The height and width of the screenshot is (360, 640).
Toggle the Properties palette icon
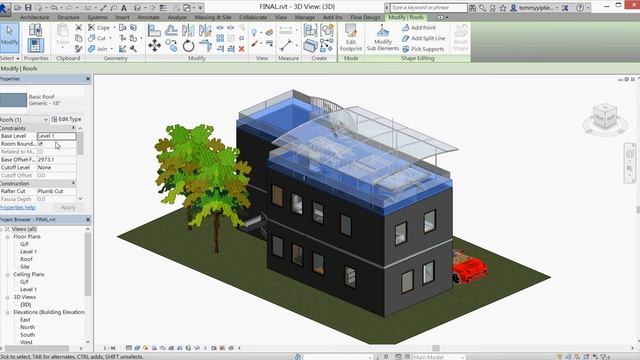point(36,45)
